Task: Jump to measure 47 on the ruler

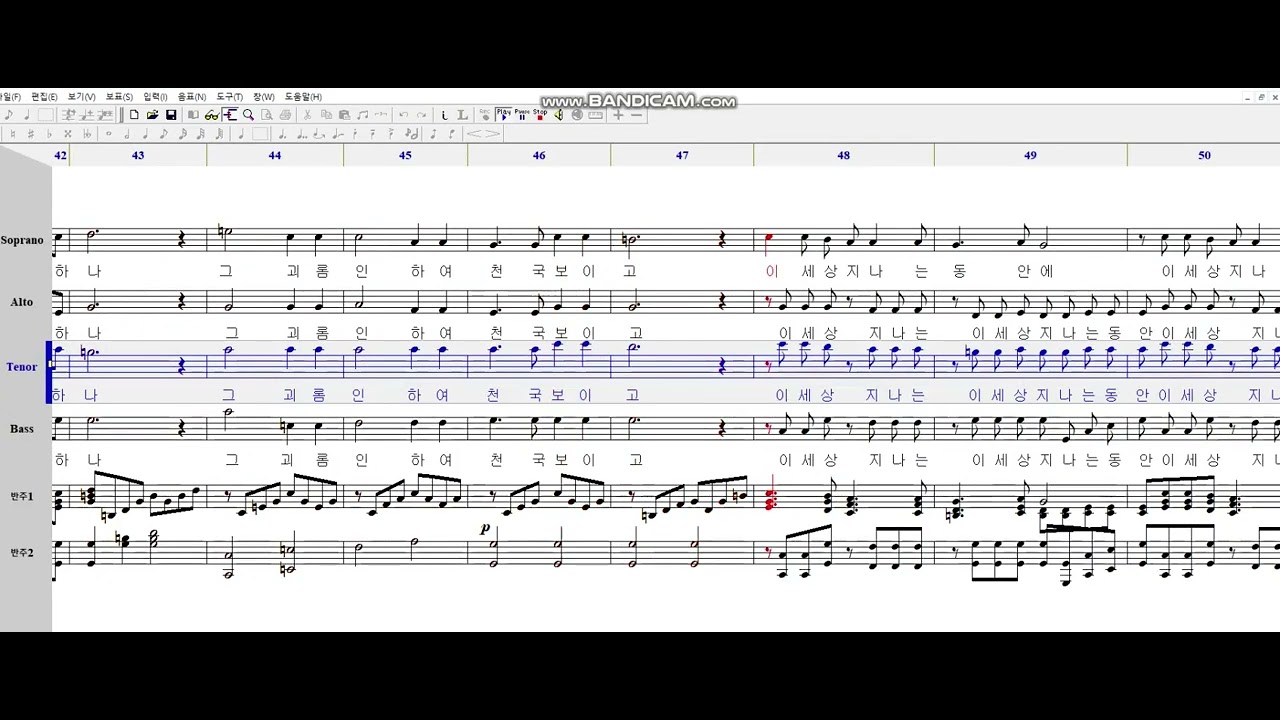Action: pyautogui.click(x=682, y=155)
